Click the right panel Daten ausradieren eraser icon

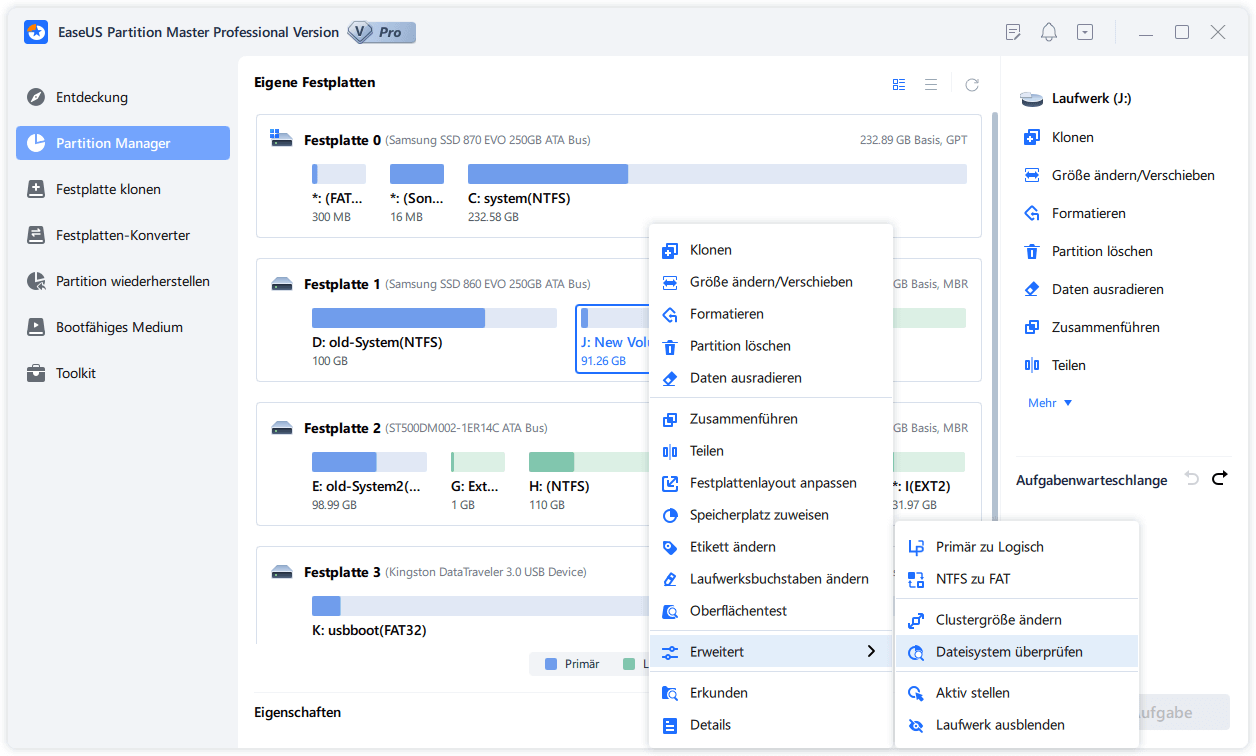coord(1032,289)
